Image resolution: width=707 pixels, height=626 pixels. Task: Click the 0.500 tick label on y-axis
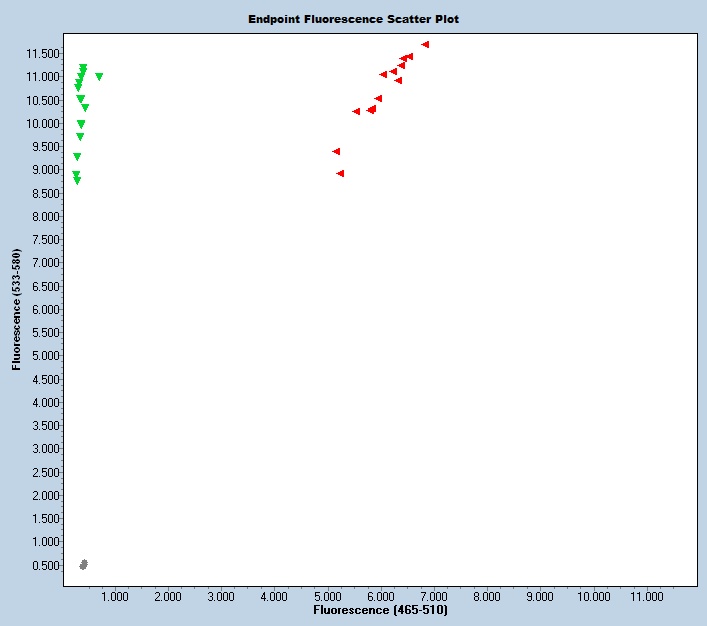(x=45, y=565)
